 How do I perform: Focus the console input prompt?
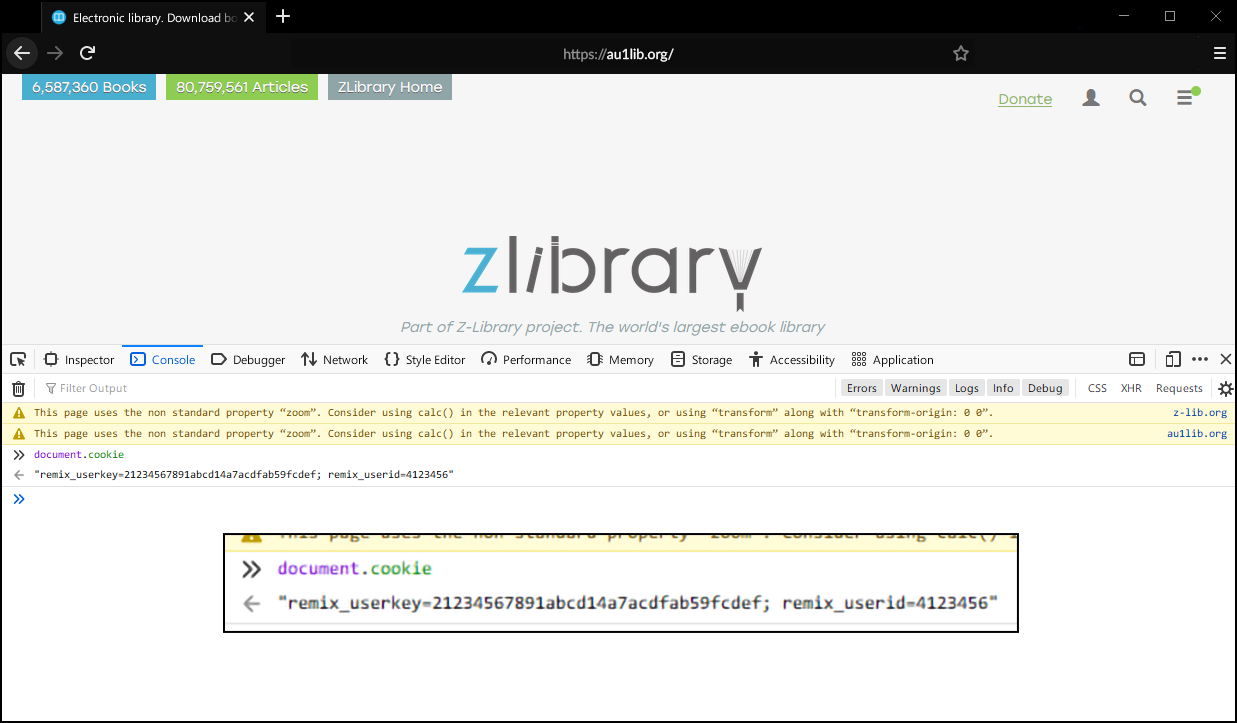(618, 499)
